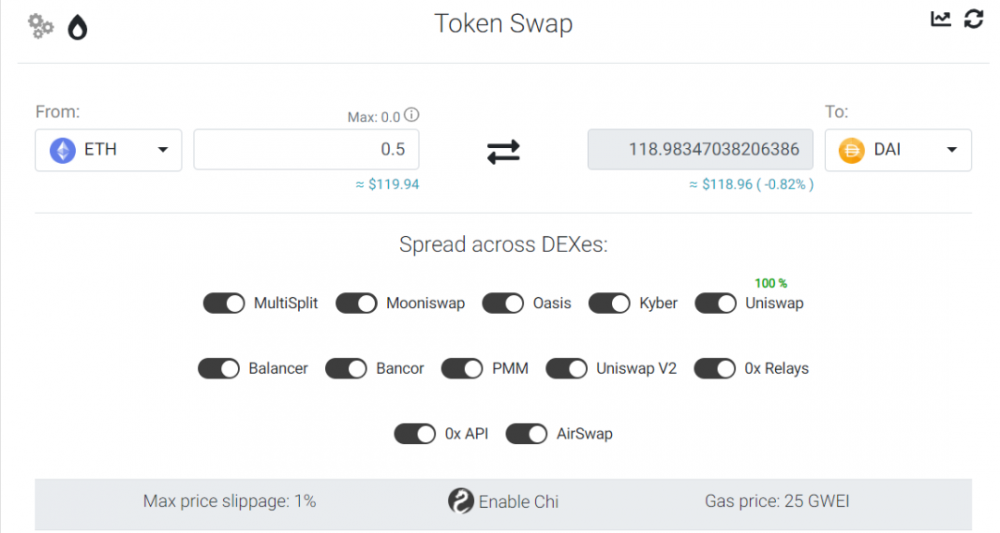Disable the MultiSplit toggle
The image size is (1000, 533).
pyautogui.click(x=223, y=303)
